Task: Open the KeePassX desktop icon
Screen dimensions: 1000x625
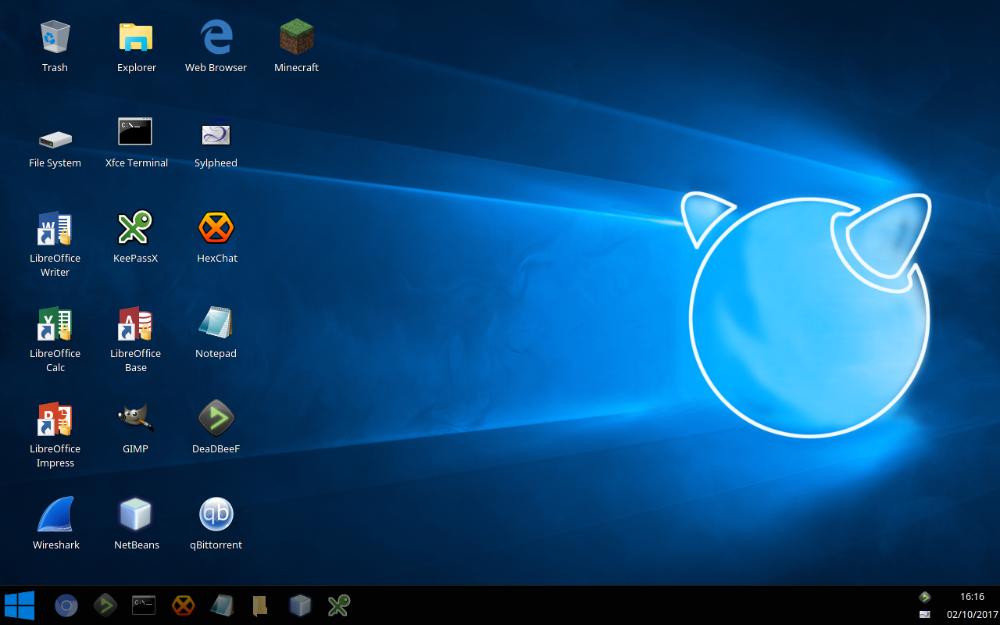Action: tap(135, 228)
